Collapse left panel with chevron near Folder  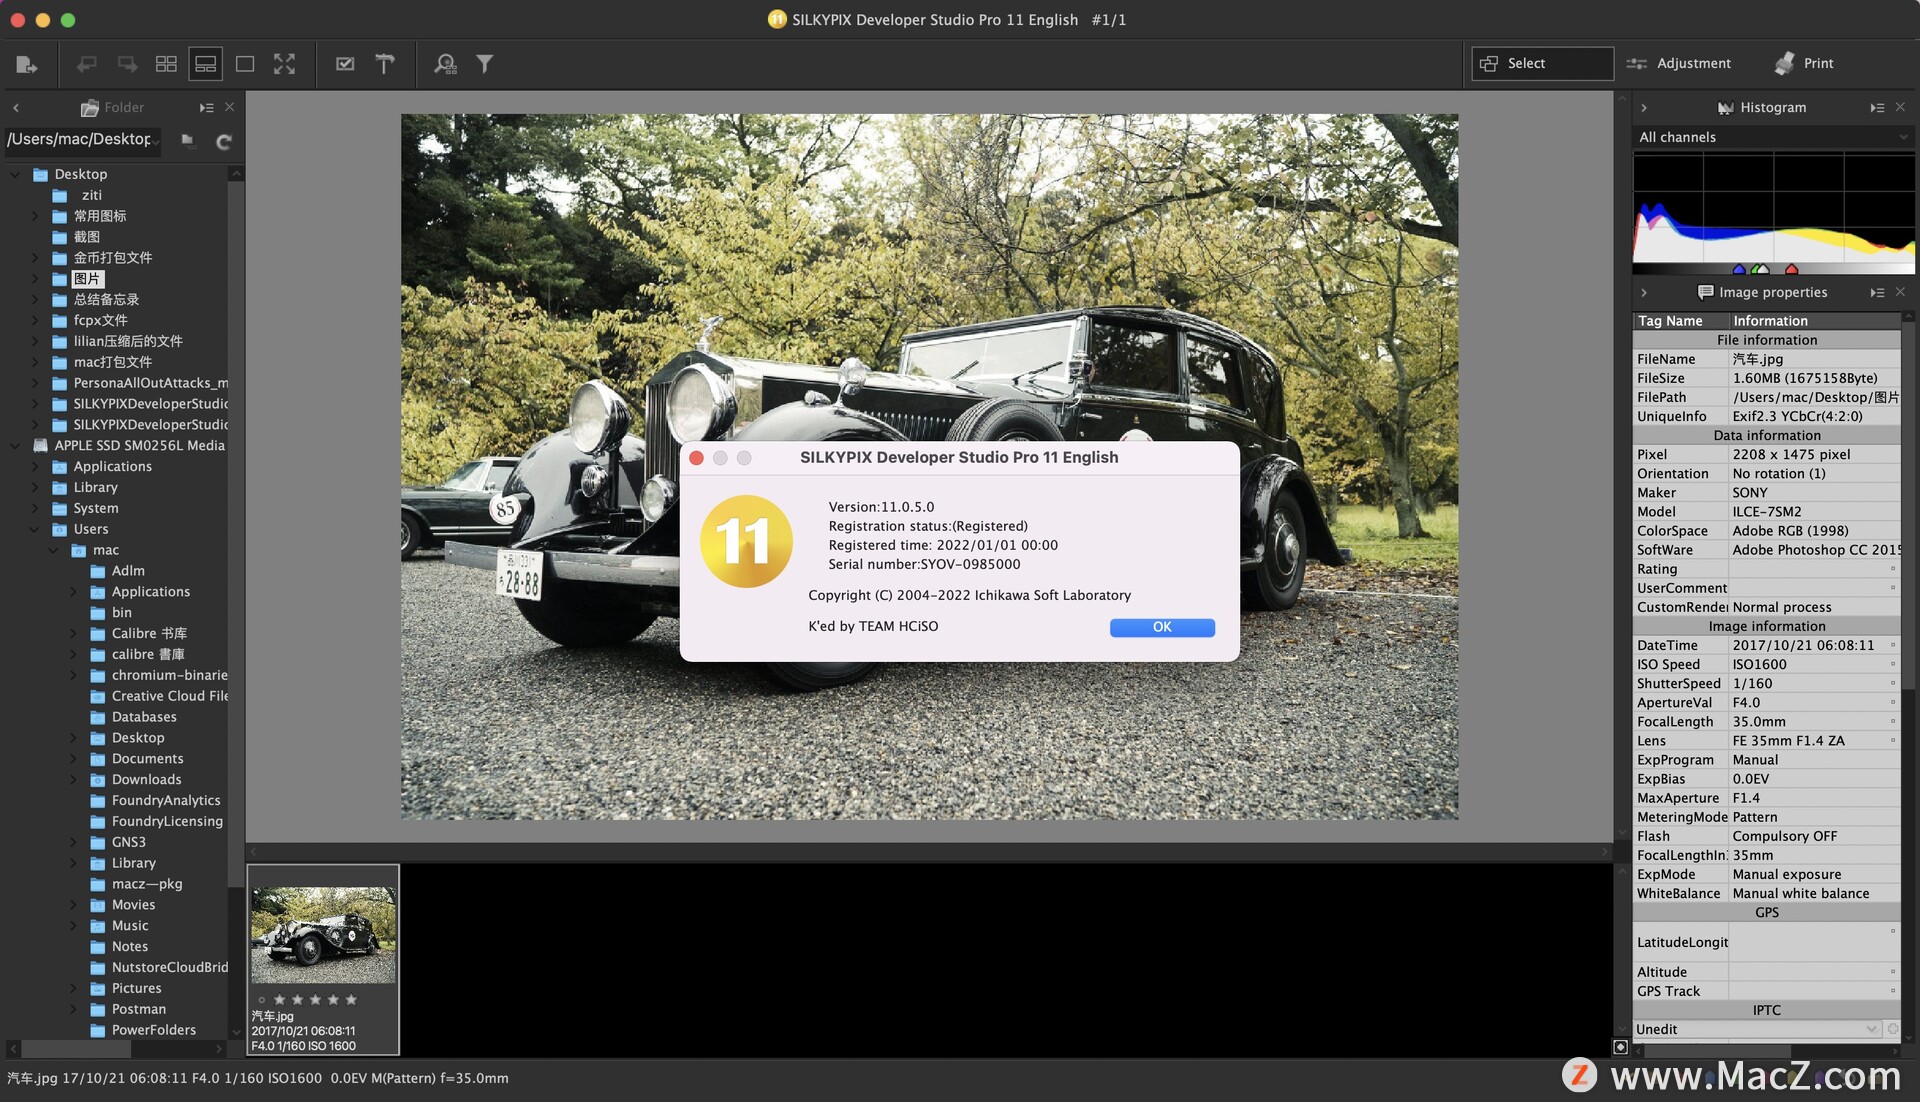(16, 107)
